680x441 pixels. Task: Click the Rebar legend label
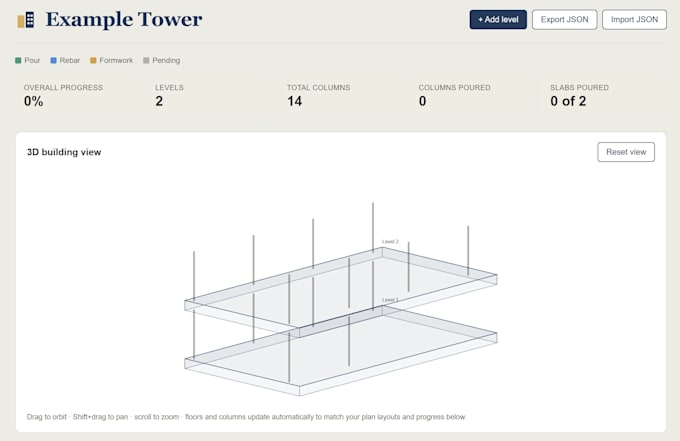click(70, 60)
